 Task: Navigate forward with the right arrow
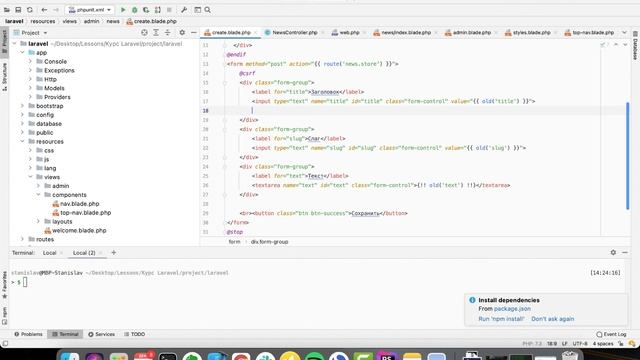coord(56,10)
